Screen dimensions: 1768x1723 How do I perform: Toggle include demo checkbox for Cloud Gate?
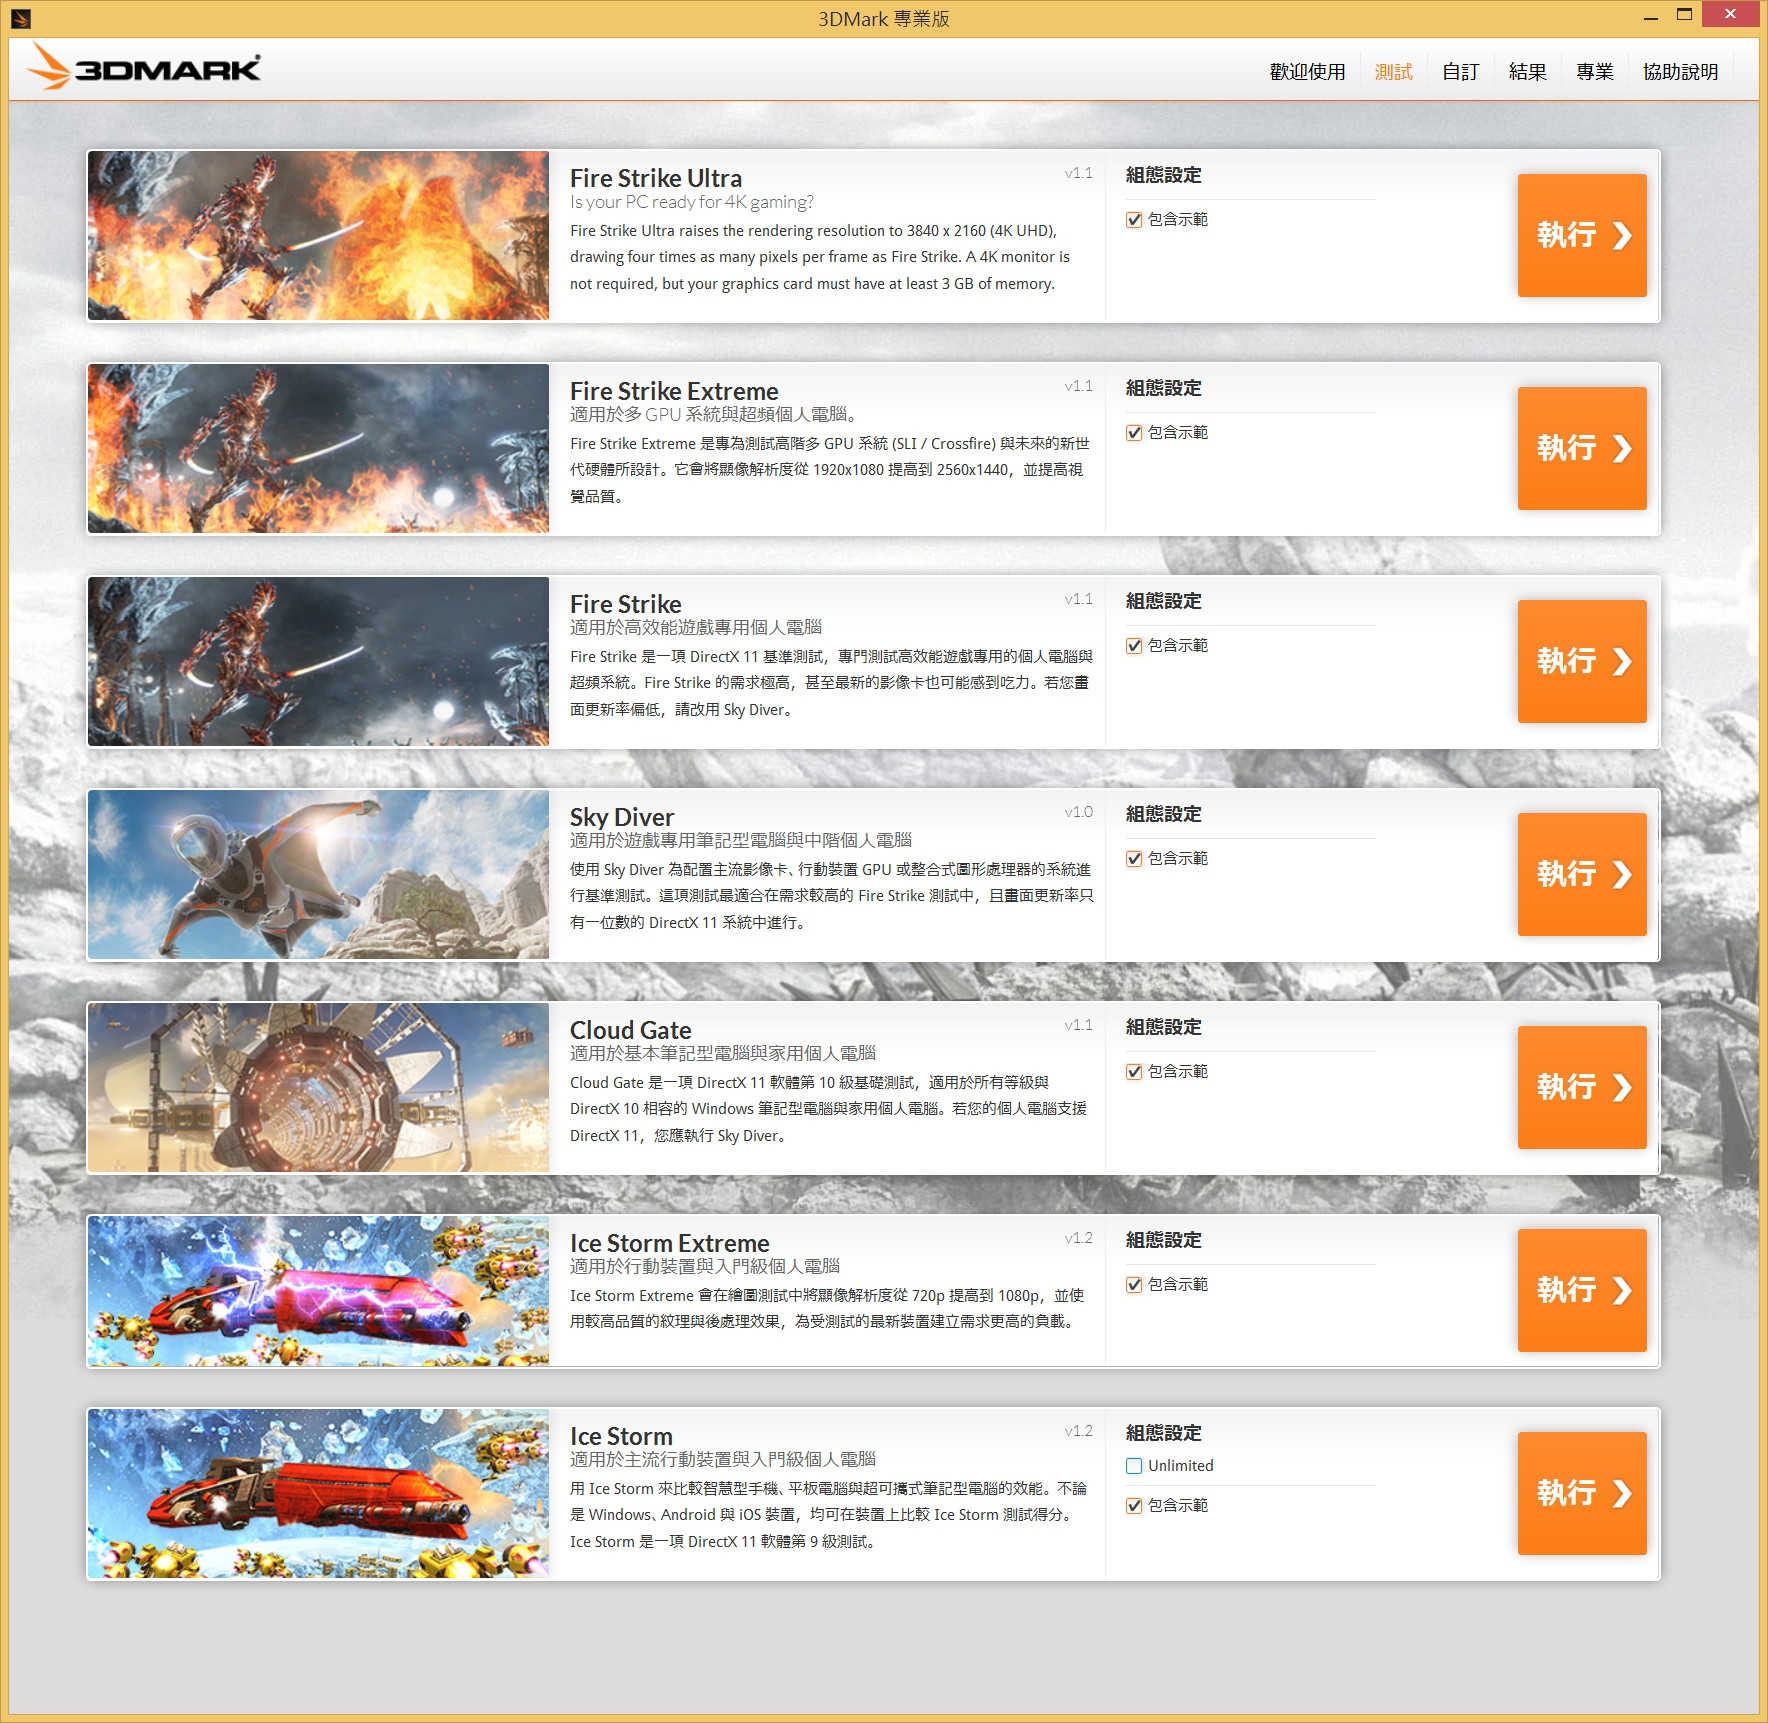pos(1134,1072)
